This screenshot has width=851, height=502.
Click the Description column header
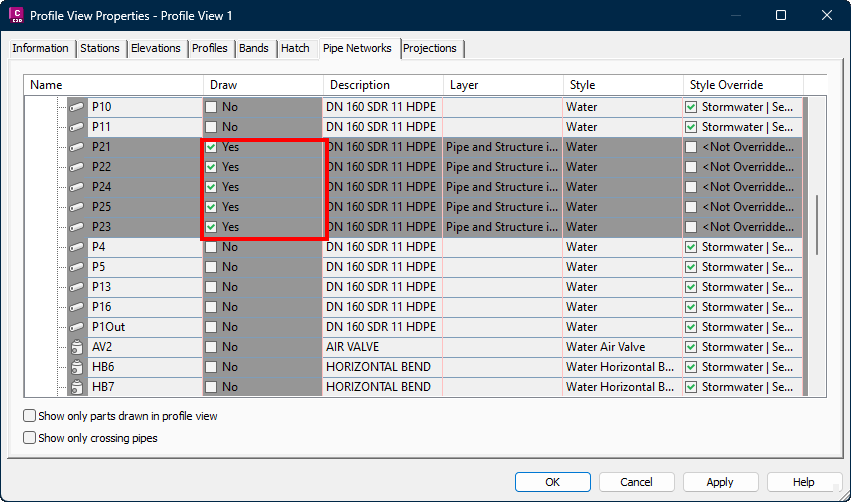coord(383,85)
